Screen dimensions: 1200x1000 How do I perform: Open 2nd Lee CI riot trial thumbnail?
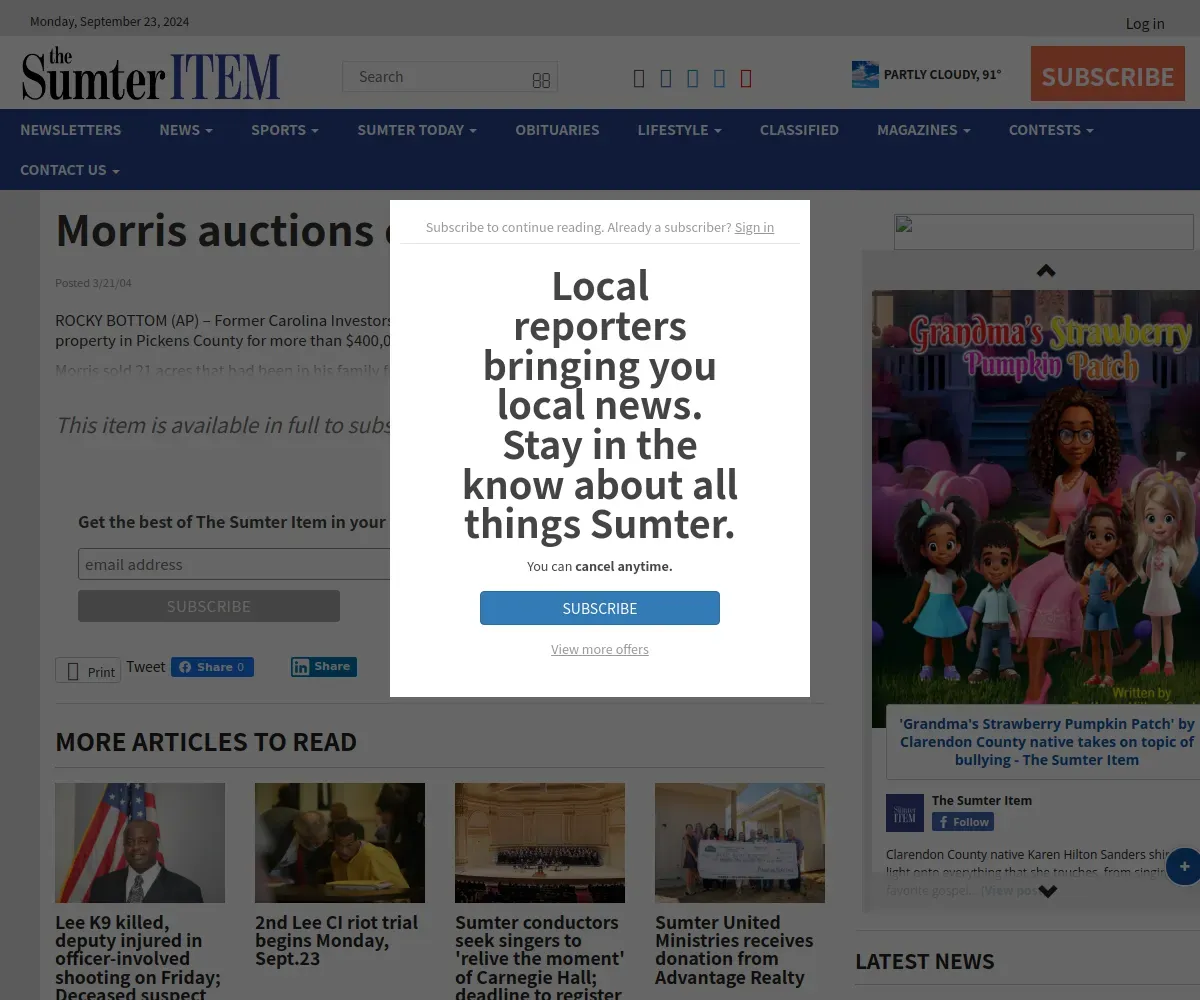[x=340, y=843]
